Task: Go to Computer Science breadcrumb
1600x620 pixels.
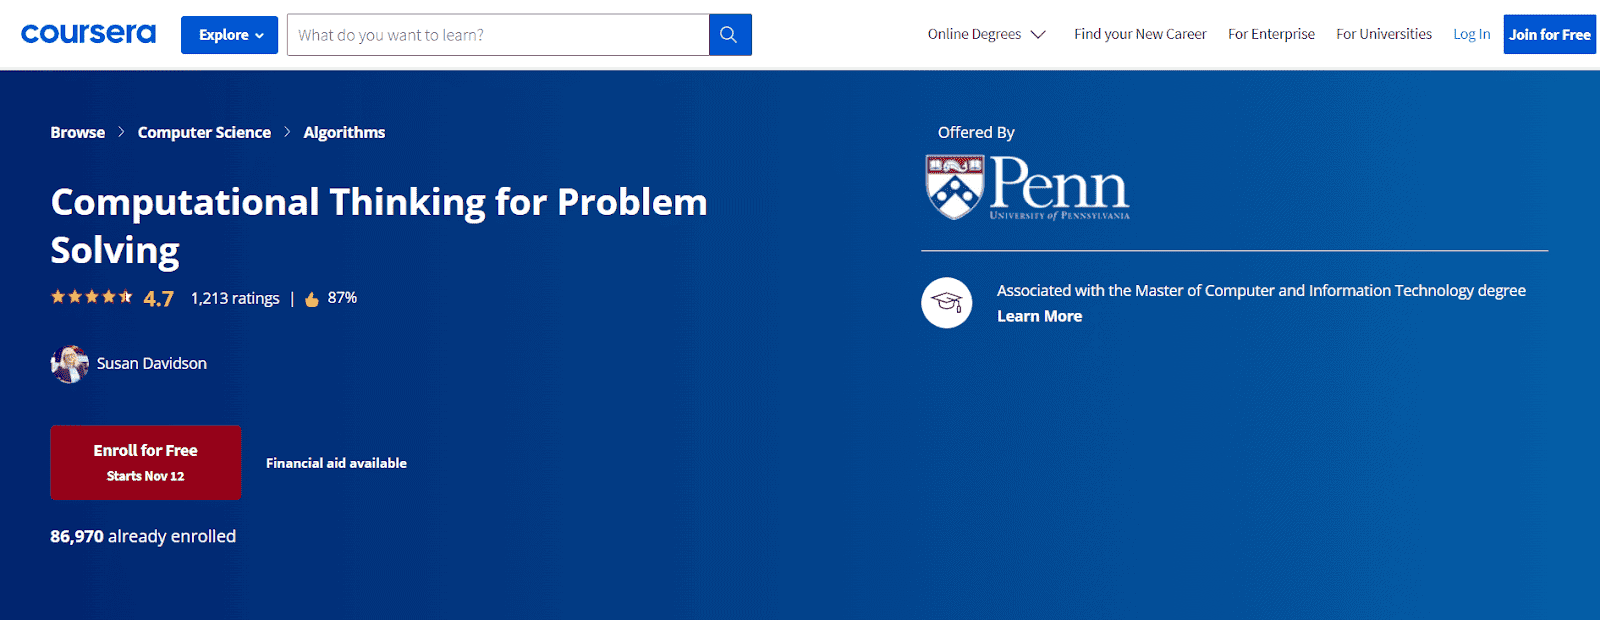Action: pos(204,132)
